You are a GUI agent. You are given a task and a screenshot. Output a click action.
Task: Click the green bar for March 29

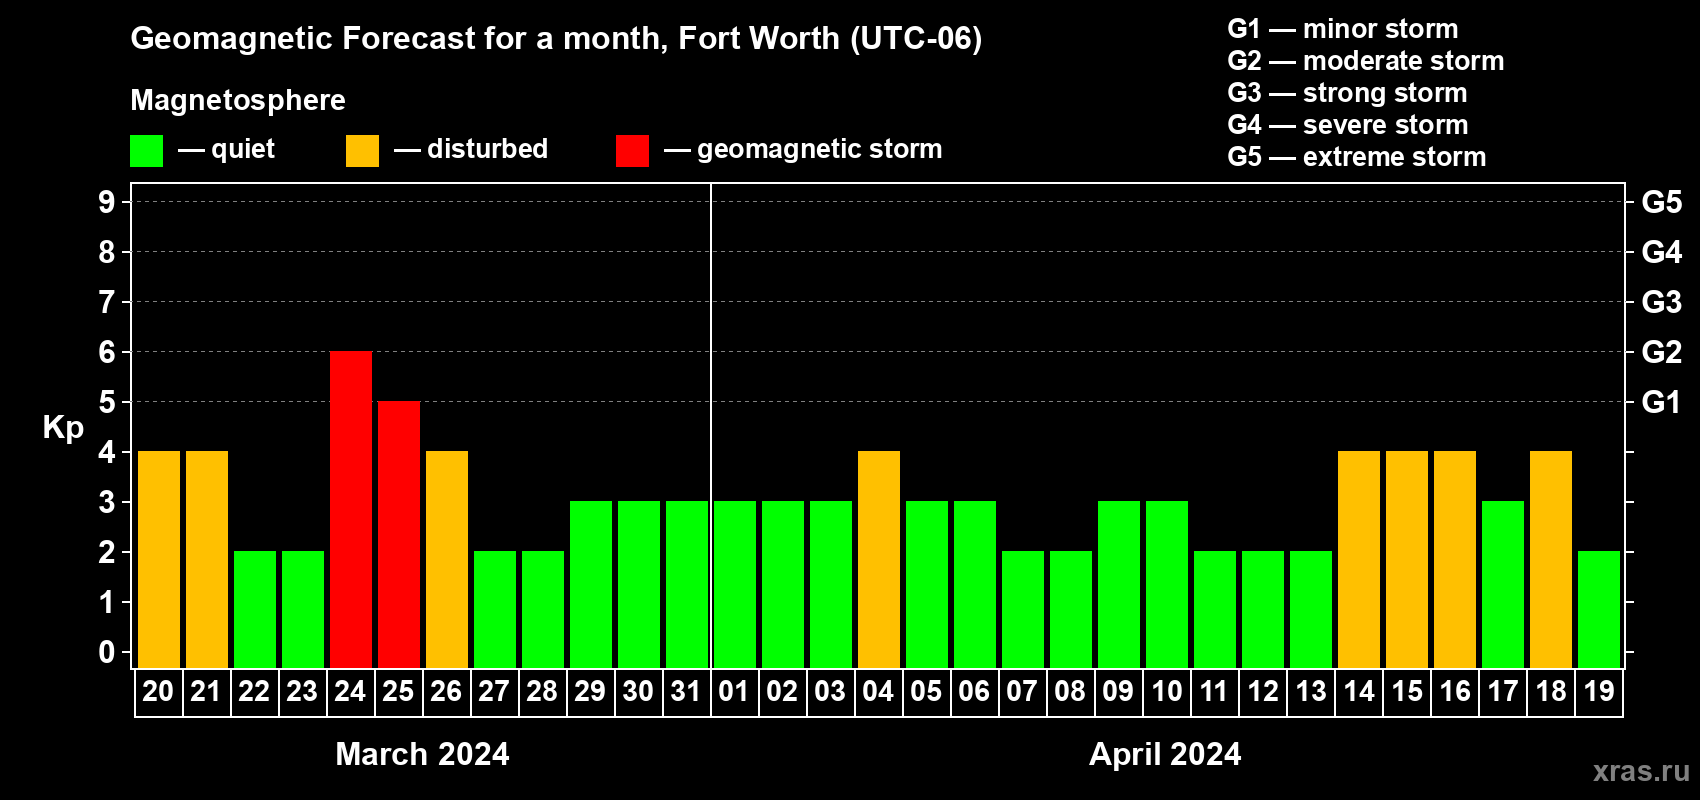[x=591, y=585]
